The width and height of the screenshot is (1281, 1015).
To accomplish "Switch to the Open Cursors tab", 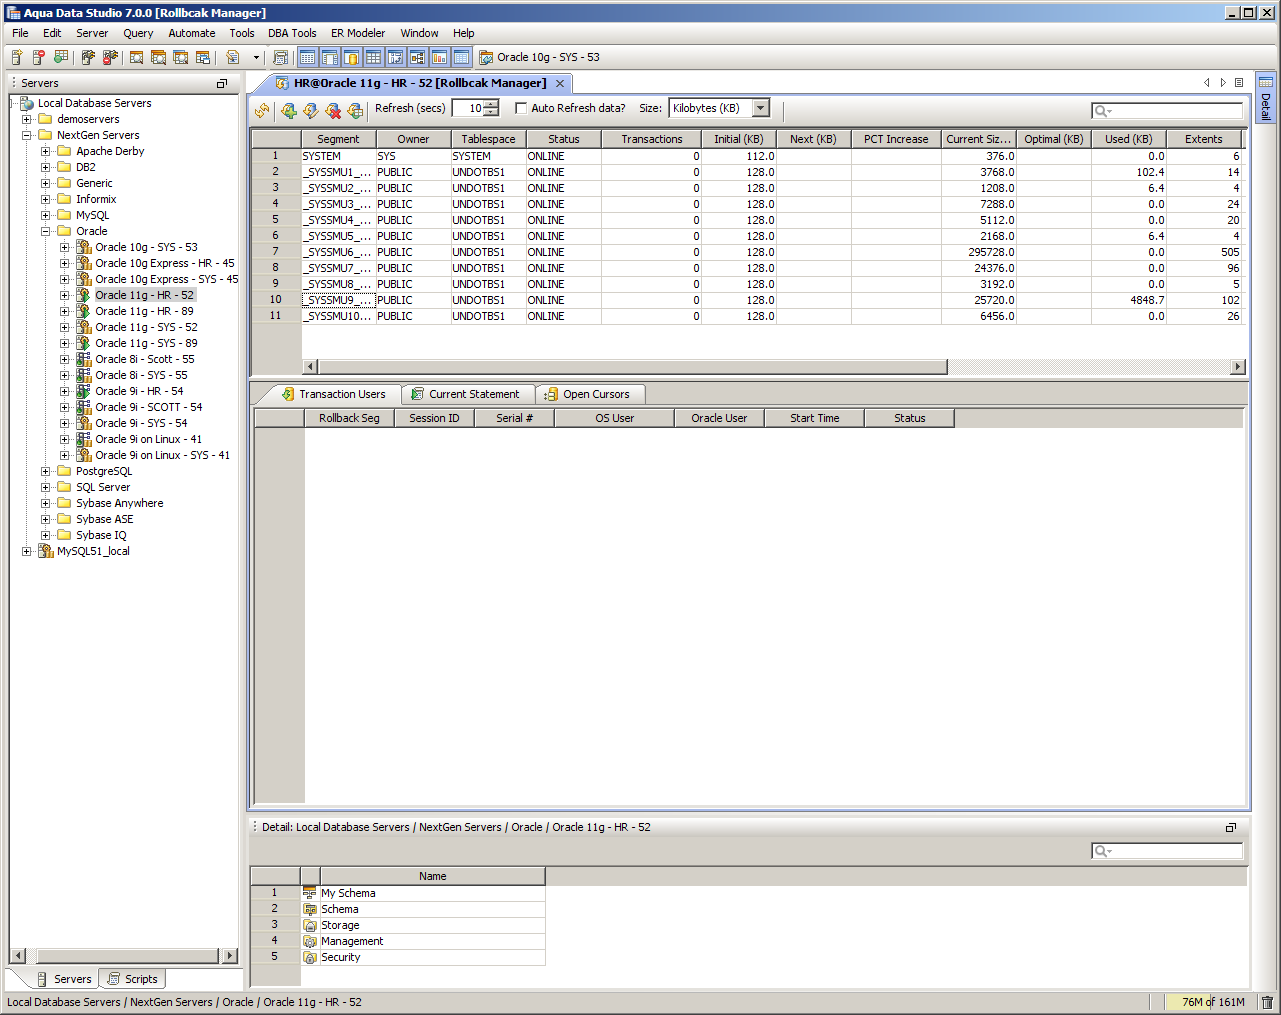I will pos(590,394).
